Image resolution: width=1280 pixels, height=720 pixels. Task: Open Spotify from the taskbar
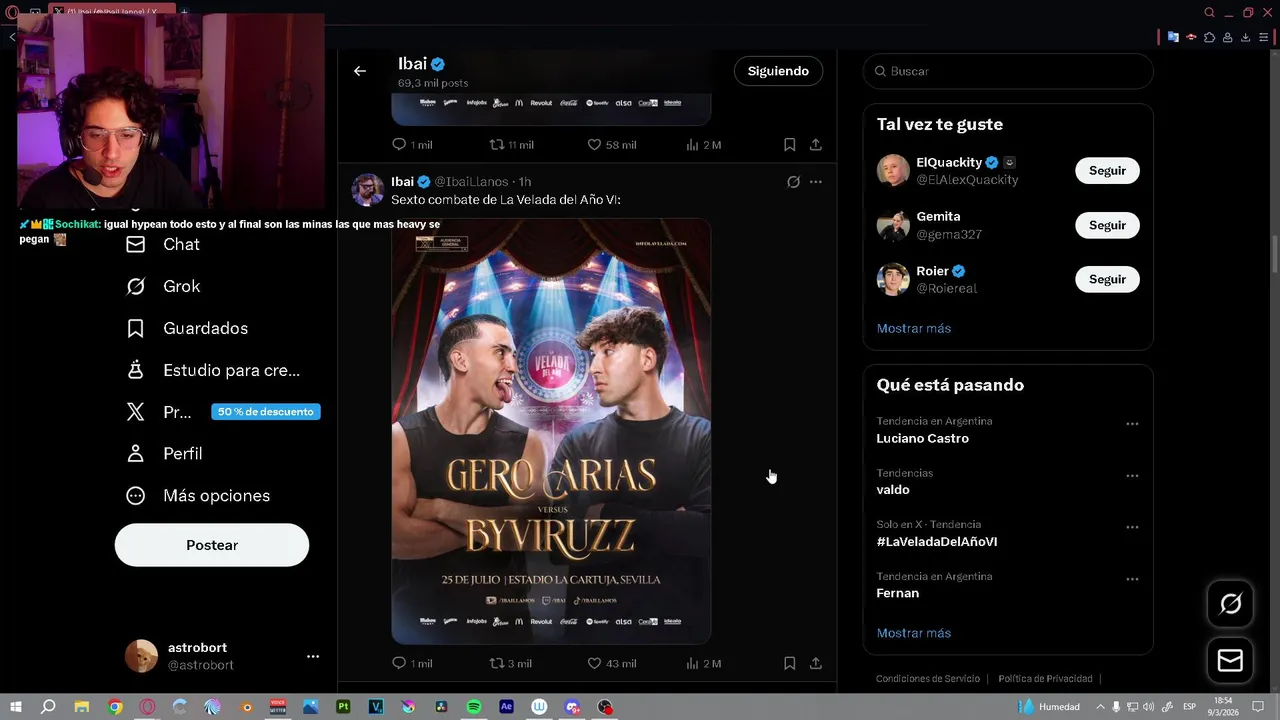pyautogui.click(x=474, y=707)
